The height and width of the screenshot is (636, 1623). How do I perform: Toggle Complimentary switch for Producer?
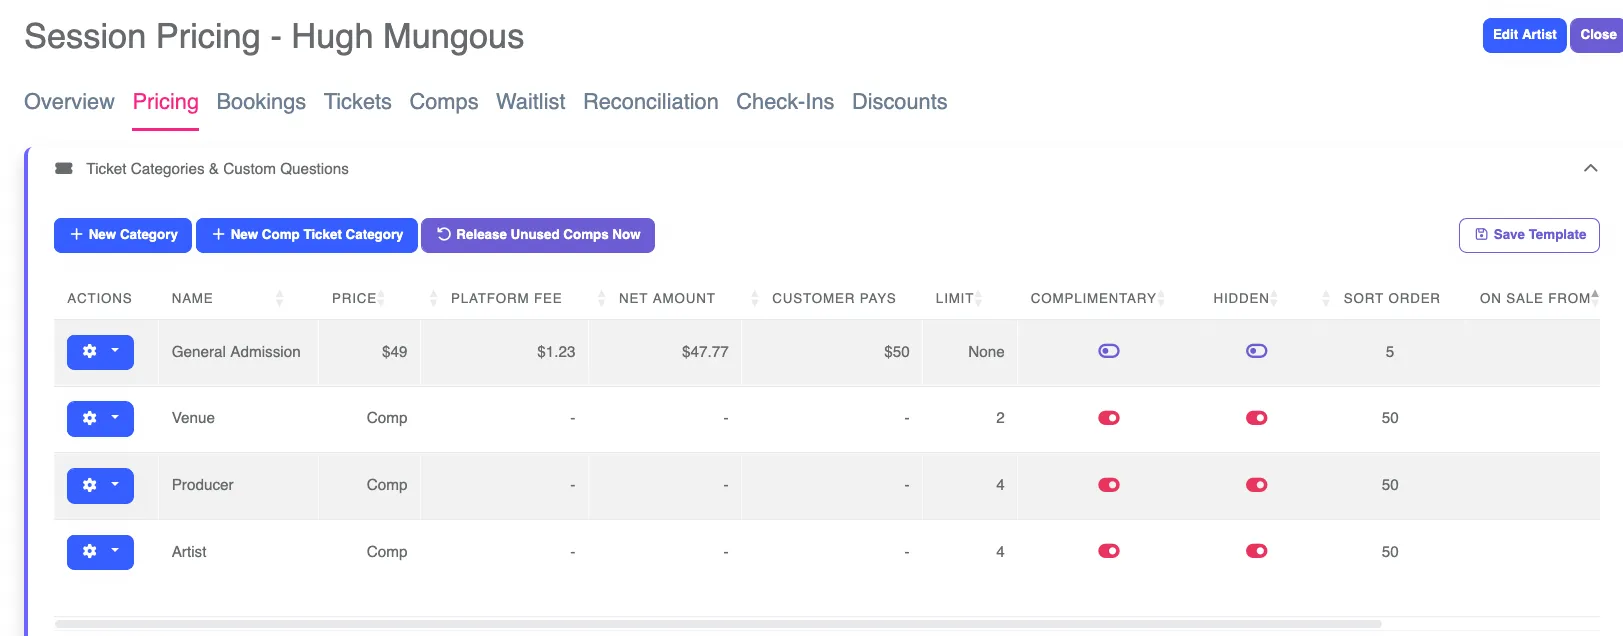pyautogui.click(x=1108, y=485)
